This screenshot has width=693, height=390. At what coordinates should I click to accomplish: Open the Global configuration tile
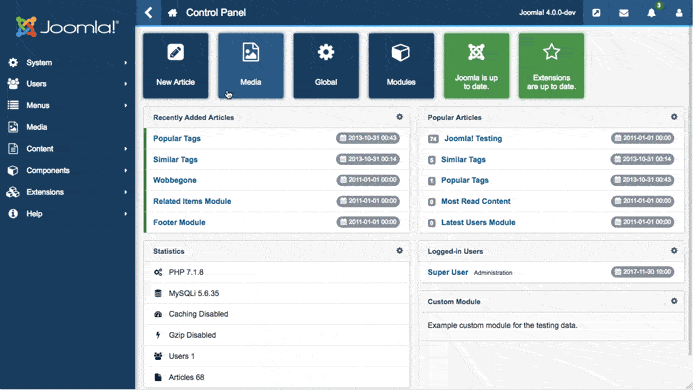coord(326,65)
